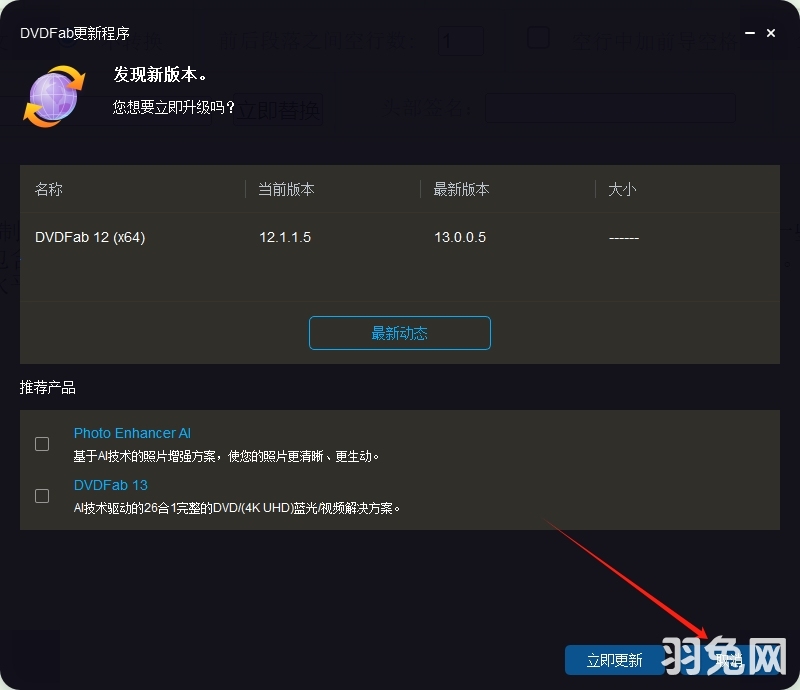Click the 大小 column header
The width and height of the screenshot is (800, 690).
pyautogui.click(x=622, y=189)
